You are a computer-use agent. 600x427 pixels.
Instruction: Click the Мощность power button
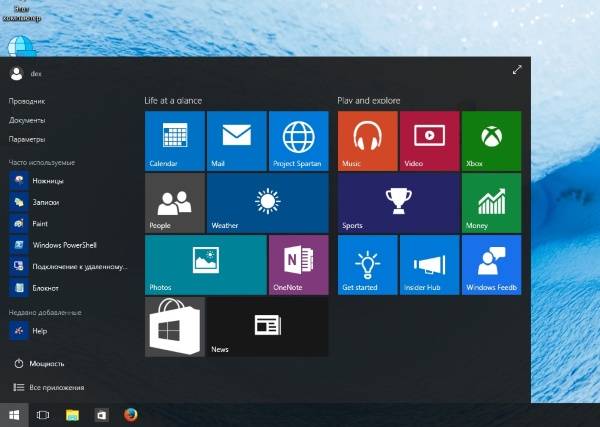point(39,363)
